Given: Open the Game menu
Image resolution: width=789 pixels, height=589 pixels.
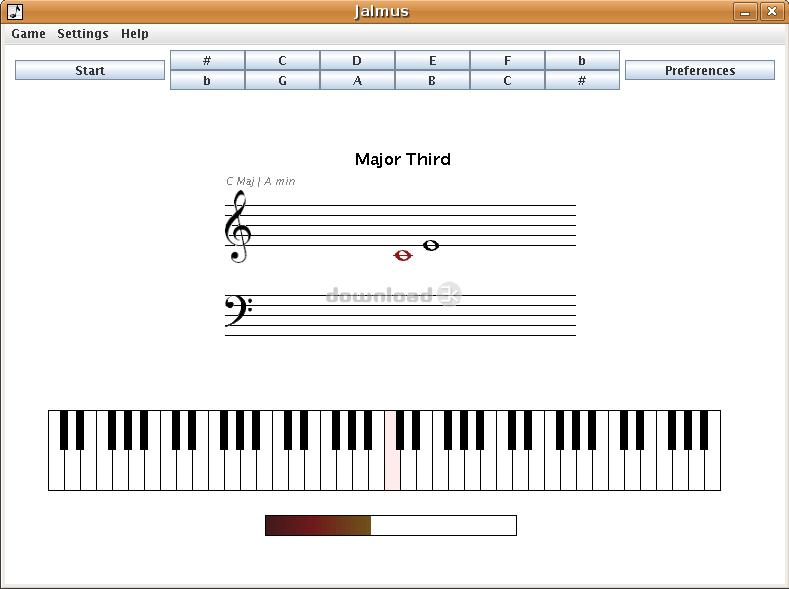Looking at the screenshot, I should (28, 34).
